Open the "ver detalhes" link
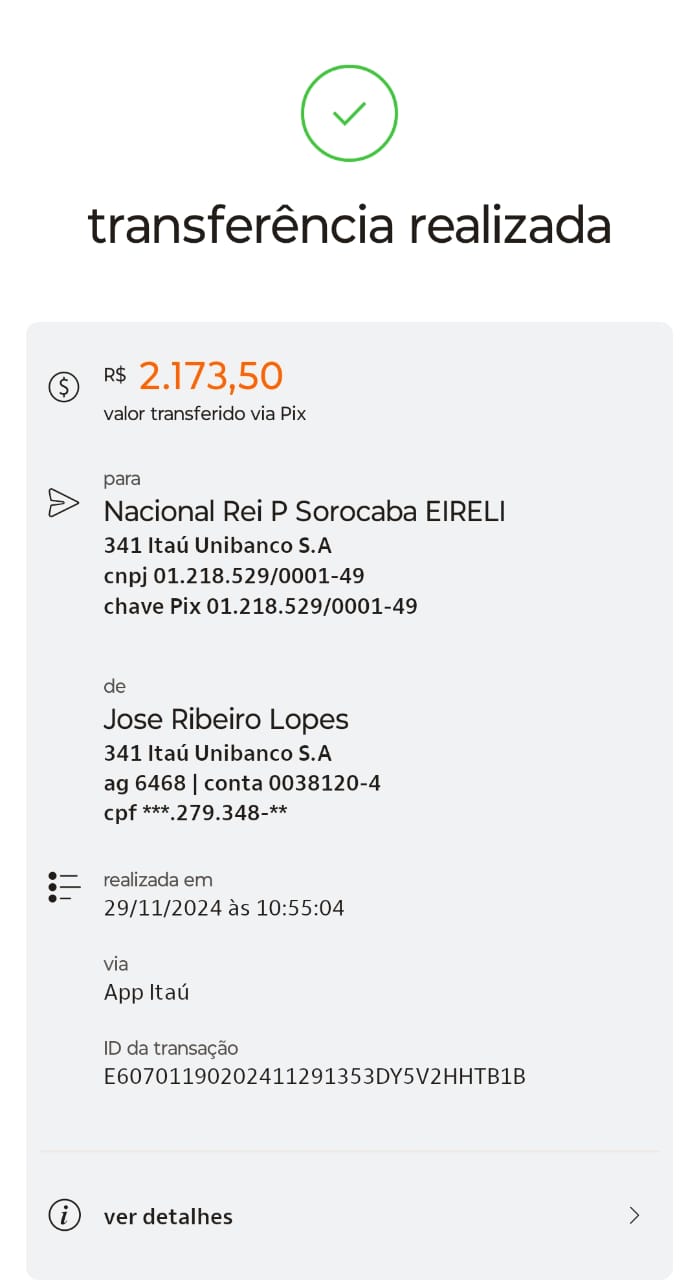Image resolution: width=699 pixels, height=1280 pixels. pos(168,1217)
